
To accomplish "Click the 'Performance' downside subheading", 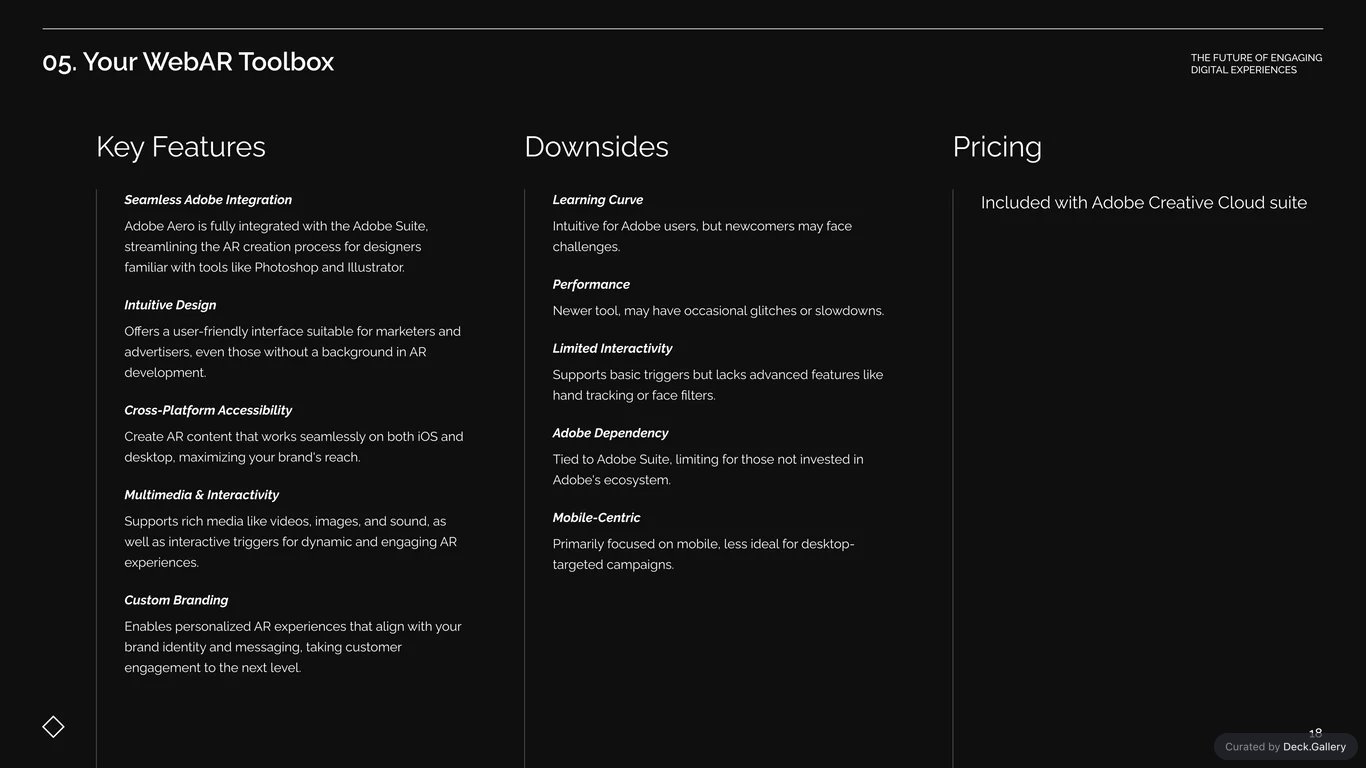I will point(591,285).
